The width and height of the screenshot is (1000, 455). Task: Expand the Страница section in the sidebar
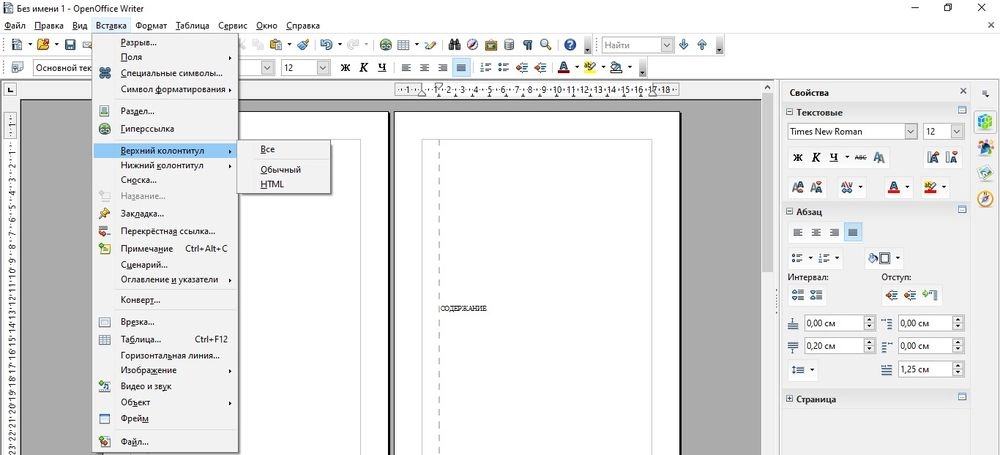790,399
